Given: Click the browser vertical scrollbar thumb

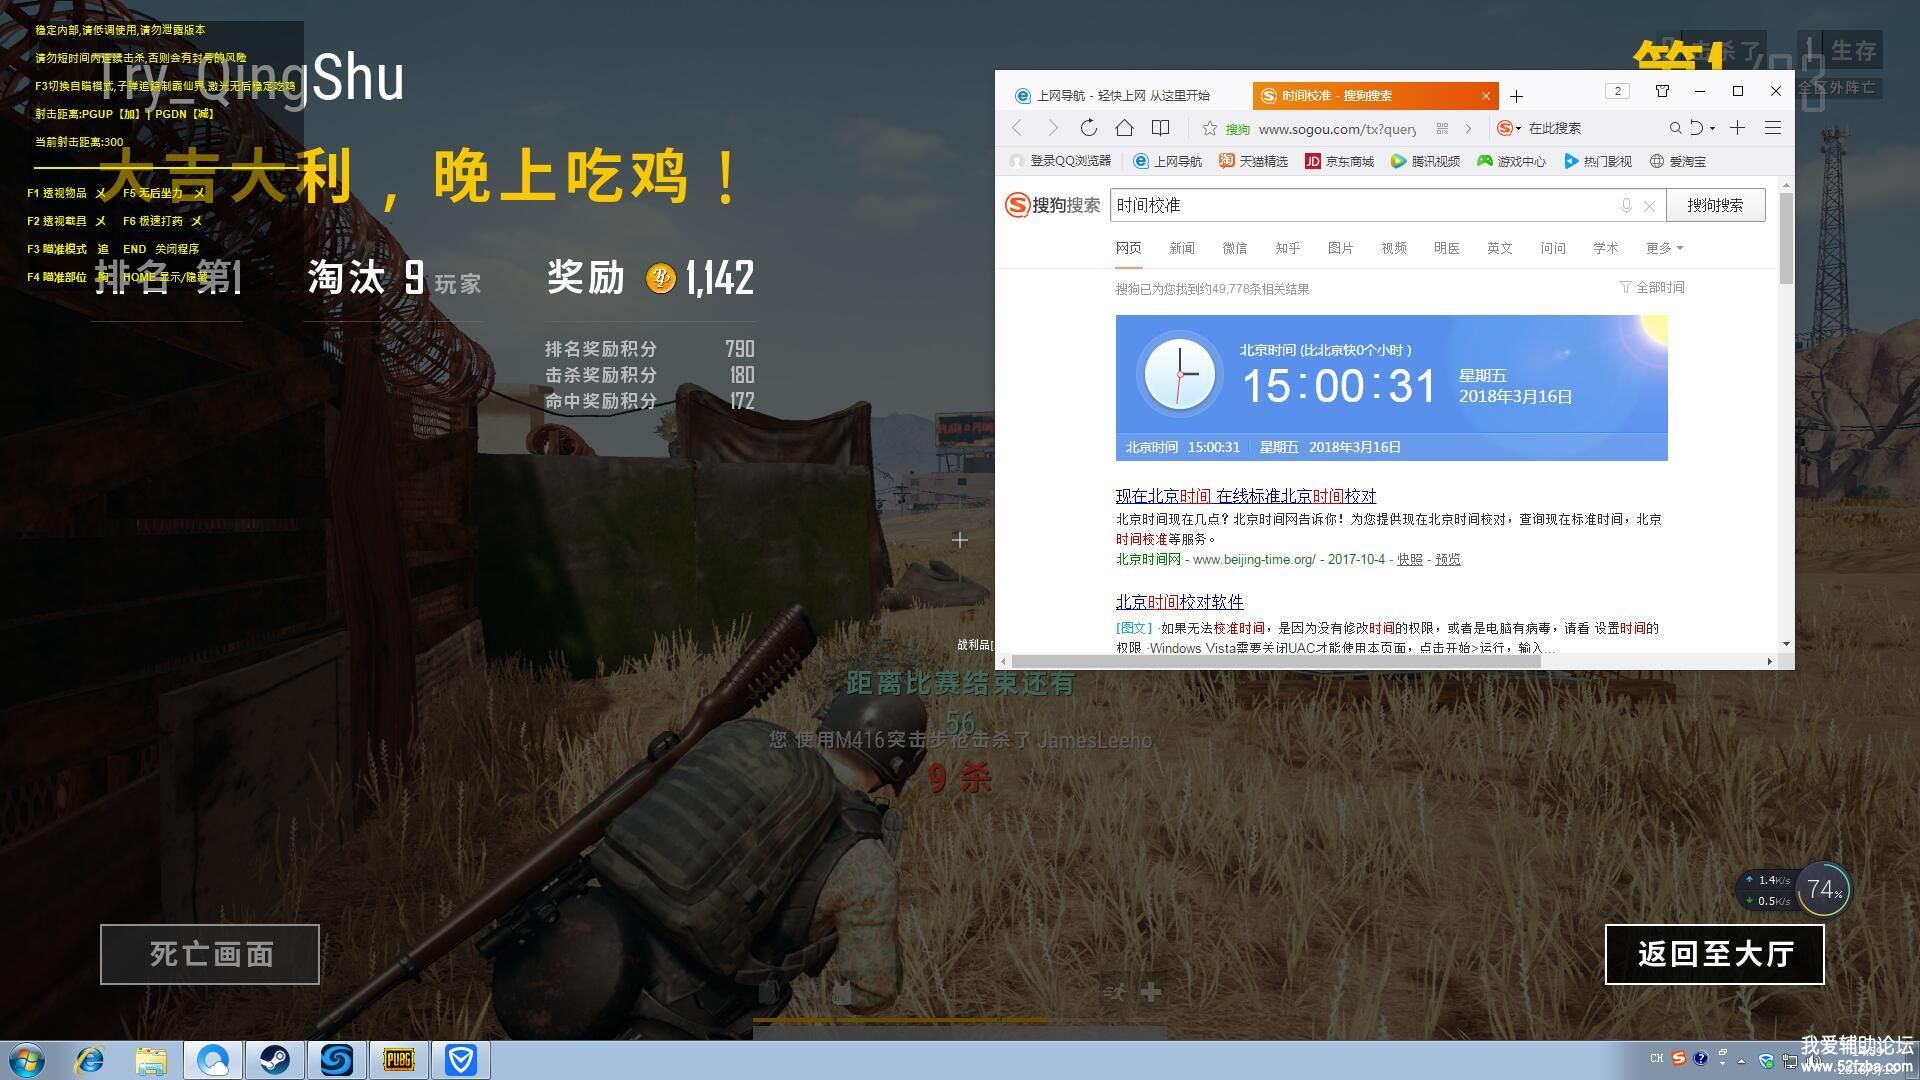Looking at the screenshot, I should click(1786, 238).
